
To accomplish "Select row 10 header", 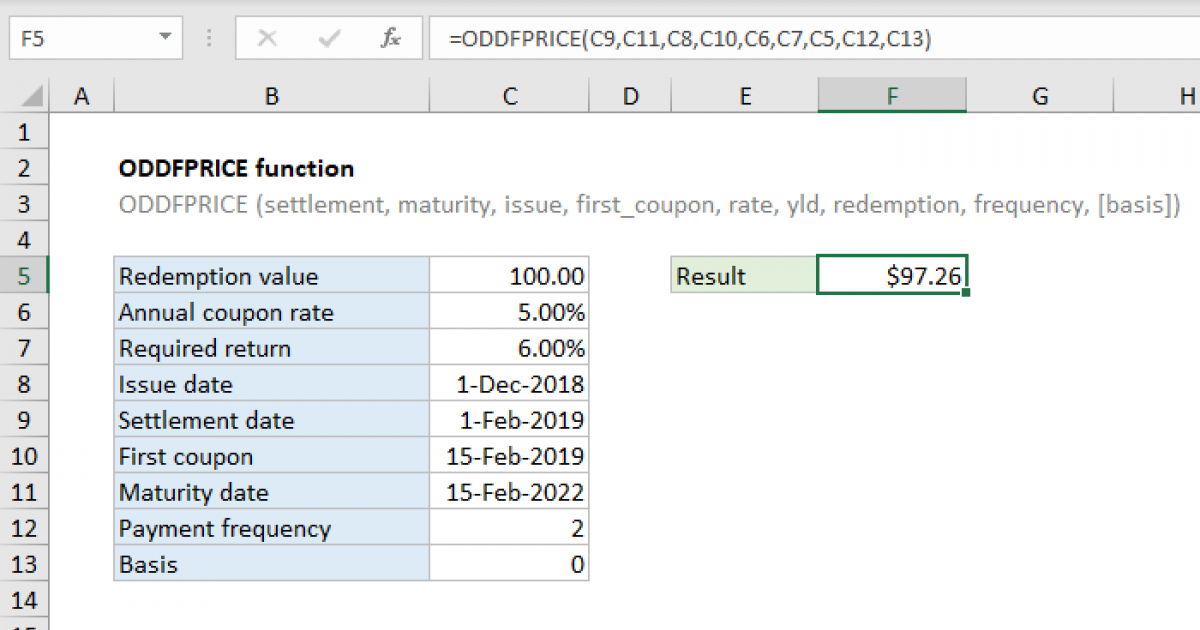I will point(25,456).
